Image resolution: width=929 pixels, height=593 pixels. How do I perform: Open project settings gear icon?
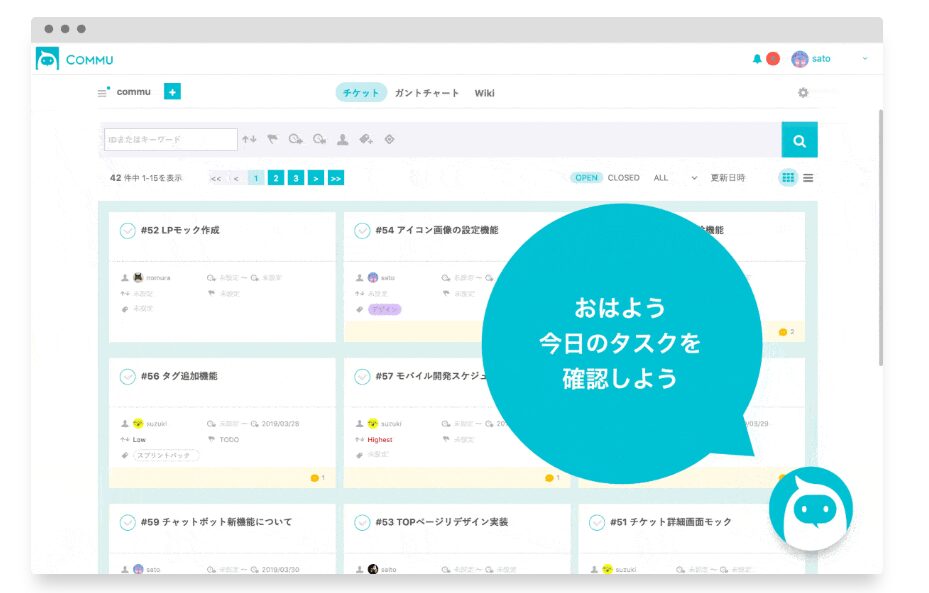(x=803, y=92)
